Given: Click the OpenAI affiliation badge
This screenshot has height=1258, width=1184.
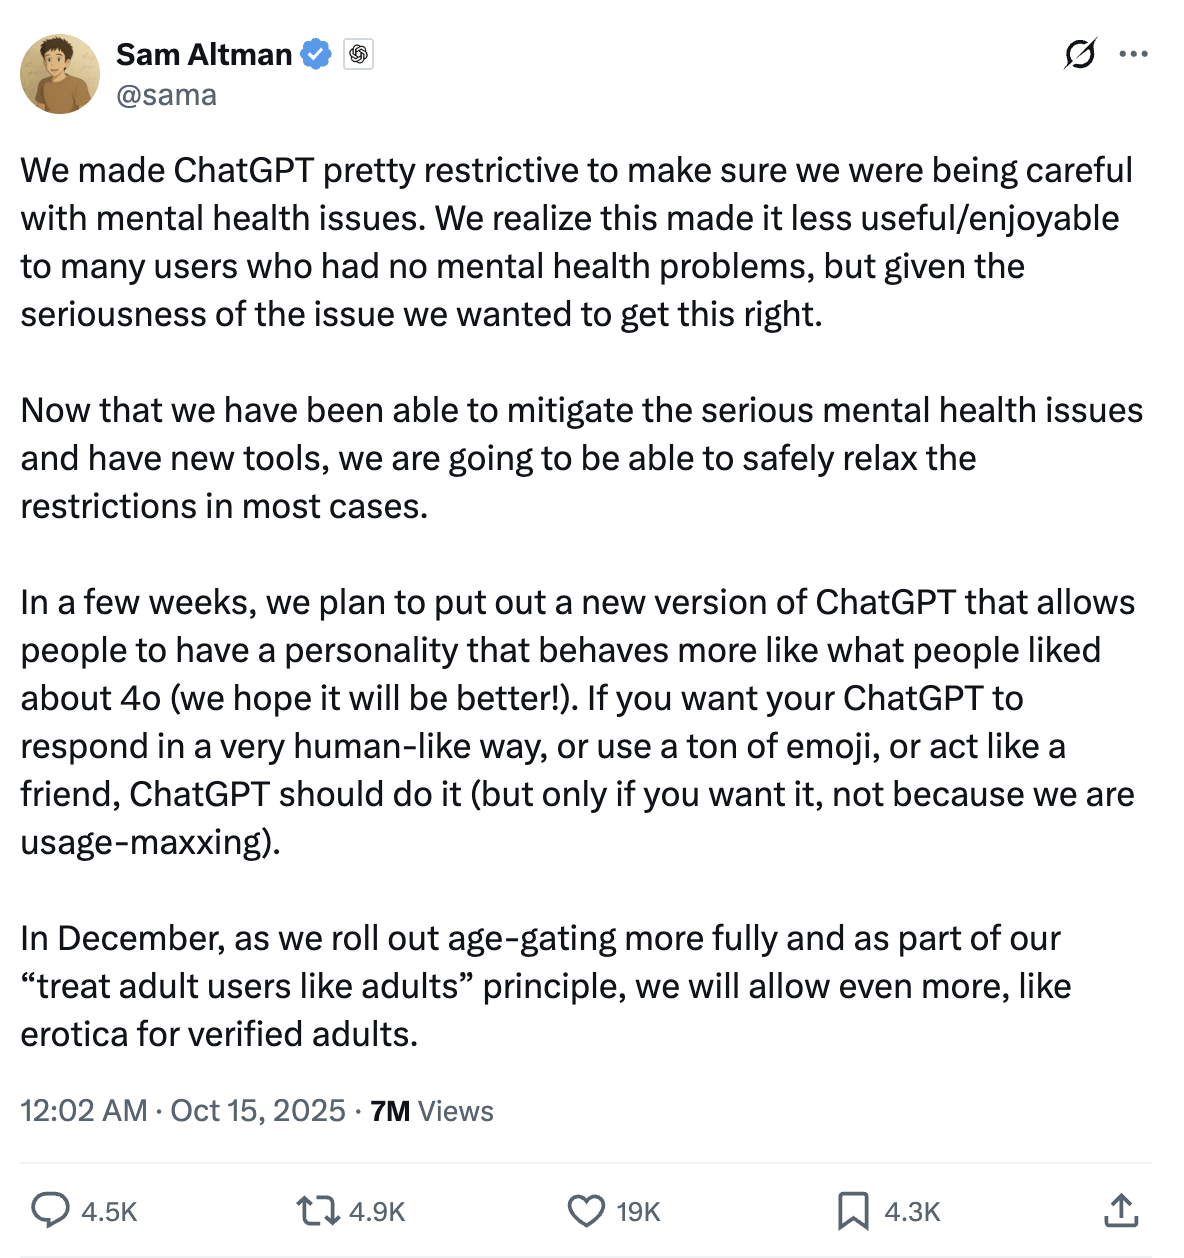Looking at the screenshot, I should point(358,54).
